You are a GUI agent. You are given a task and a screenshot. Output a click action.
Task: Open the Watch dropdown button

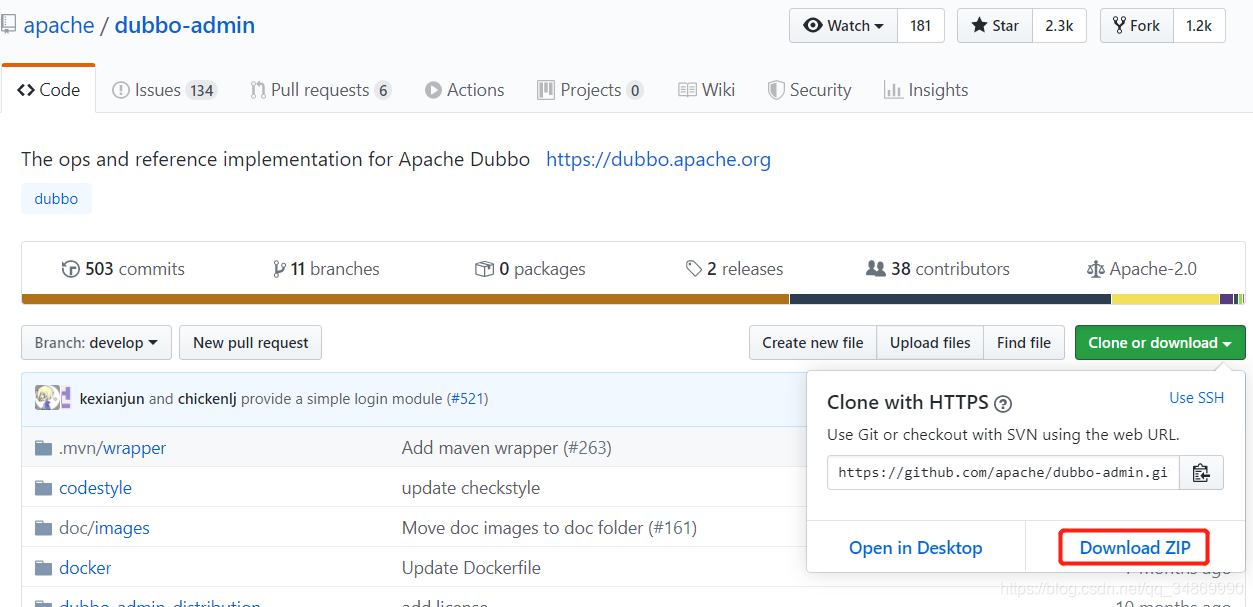[x=844, y=26]
